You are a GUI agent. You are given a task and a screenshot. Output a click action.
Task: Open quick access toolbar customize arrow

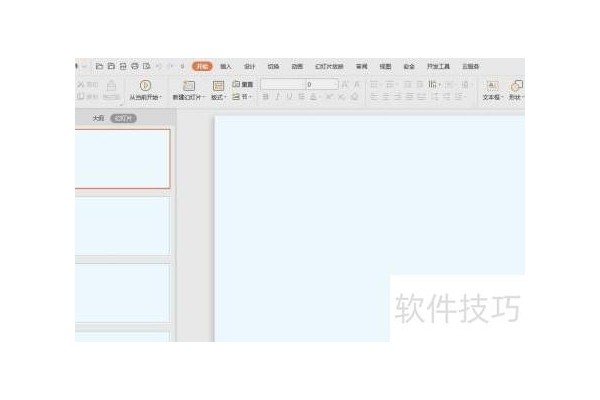183,66
